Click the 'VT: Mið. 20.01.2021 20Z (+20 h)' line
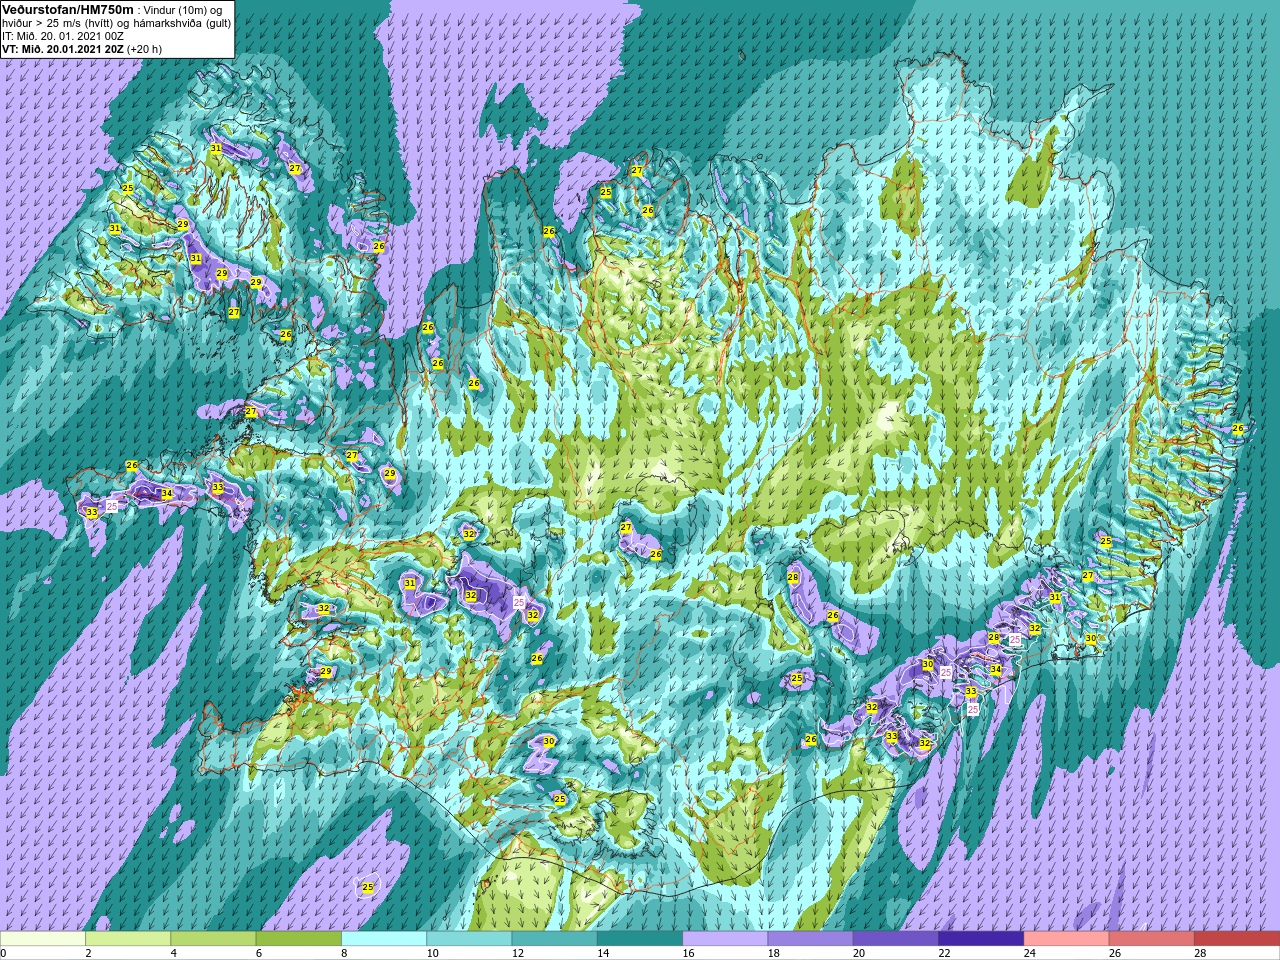The width and height of the screenshot is (1280, 960). click(x=82, y=49)
